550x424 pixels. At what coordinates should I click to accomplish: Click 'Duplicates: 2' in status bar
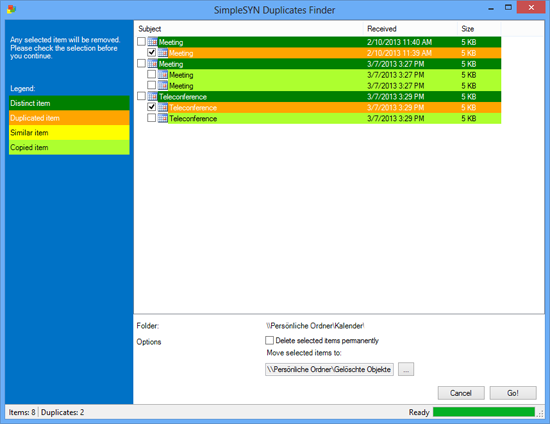coord(62,412)
